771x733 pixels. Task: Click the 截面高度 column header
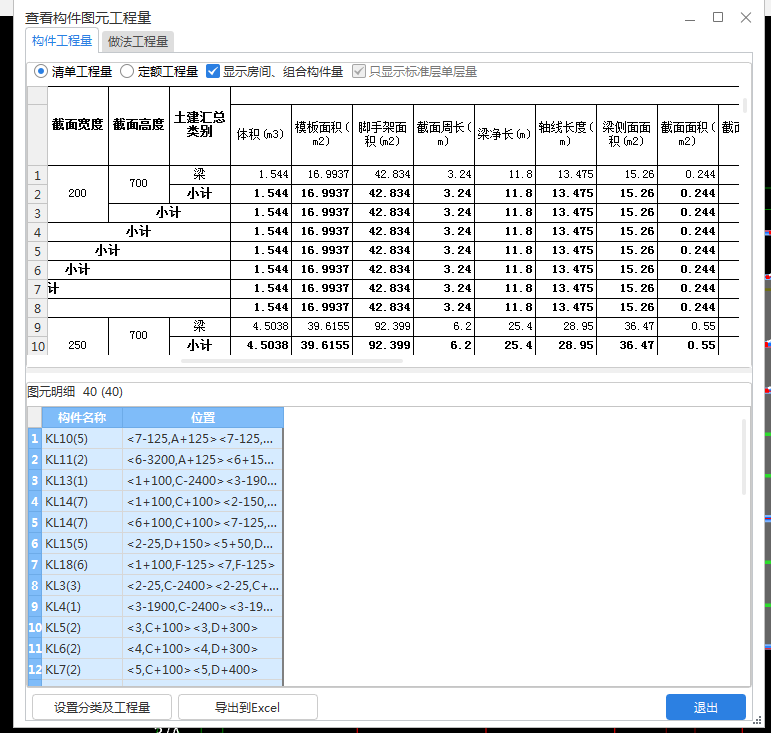point(139,125)
